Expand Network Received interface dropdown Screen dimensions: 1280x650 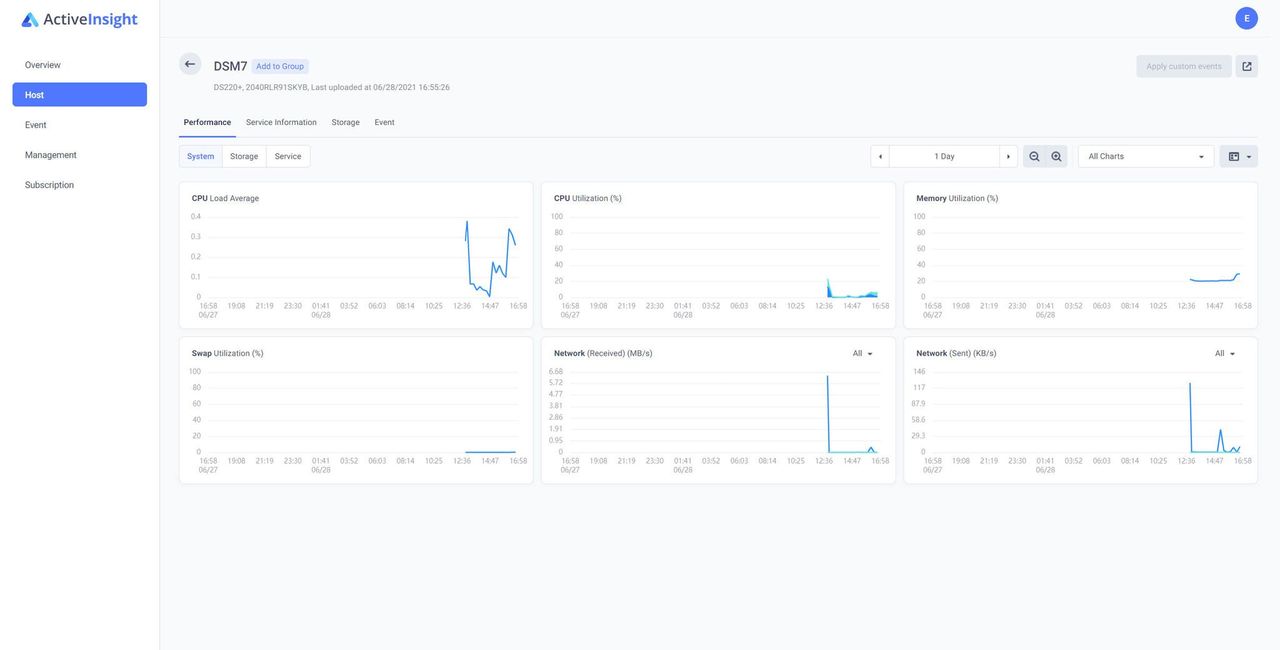(863, 353)
